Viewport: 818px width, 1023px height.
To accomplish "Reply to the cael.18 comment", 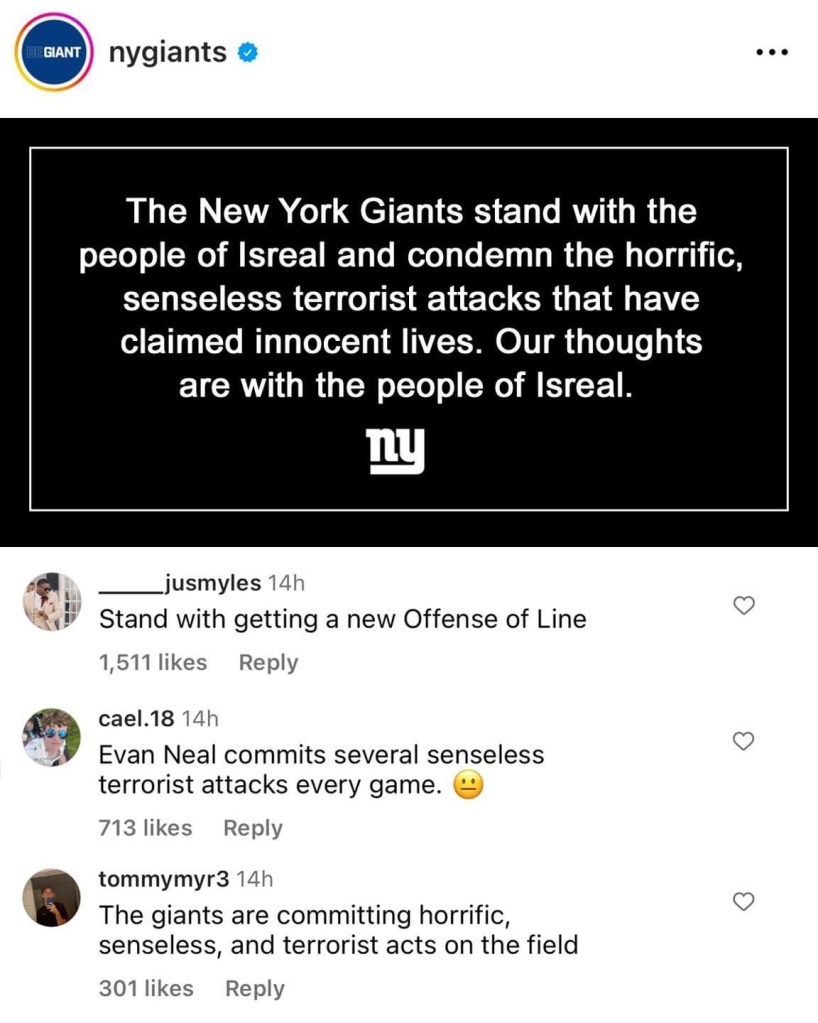I will point(253,828).
